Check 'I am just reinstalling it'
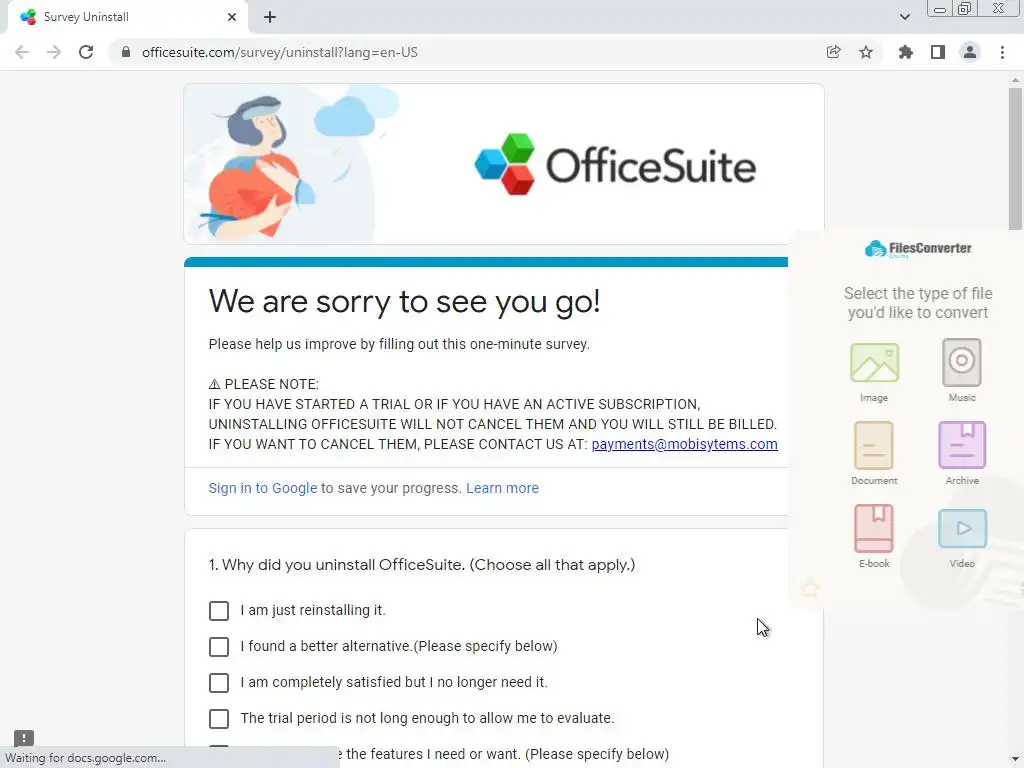1024x768 pixels. click(x=219, y=611)
